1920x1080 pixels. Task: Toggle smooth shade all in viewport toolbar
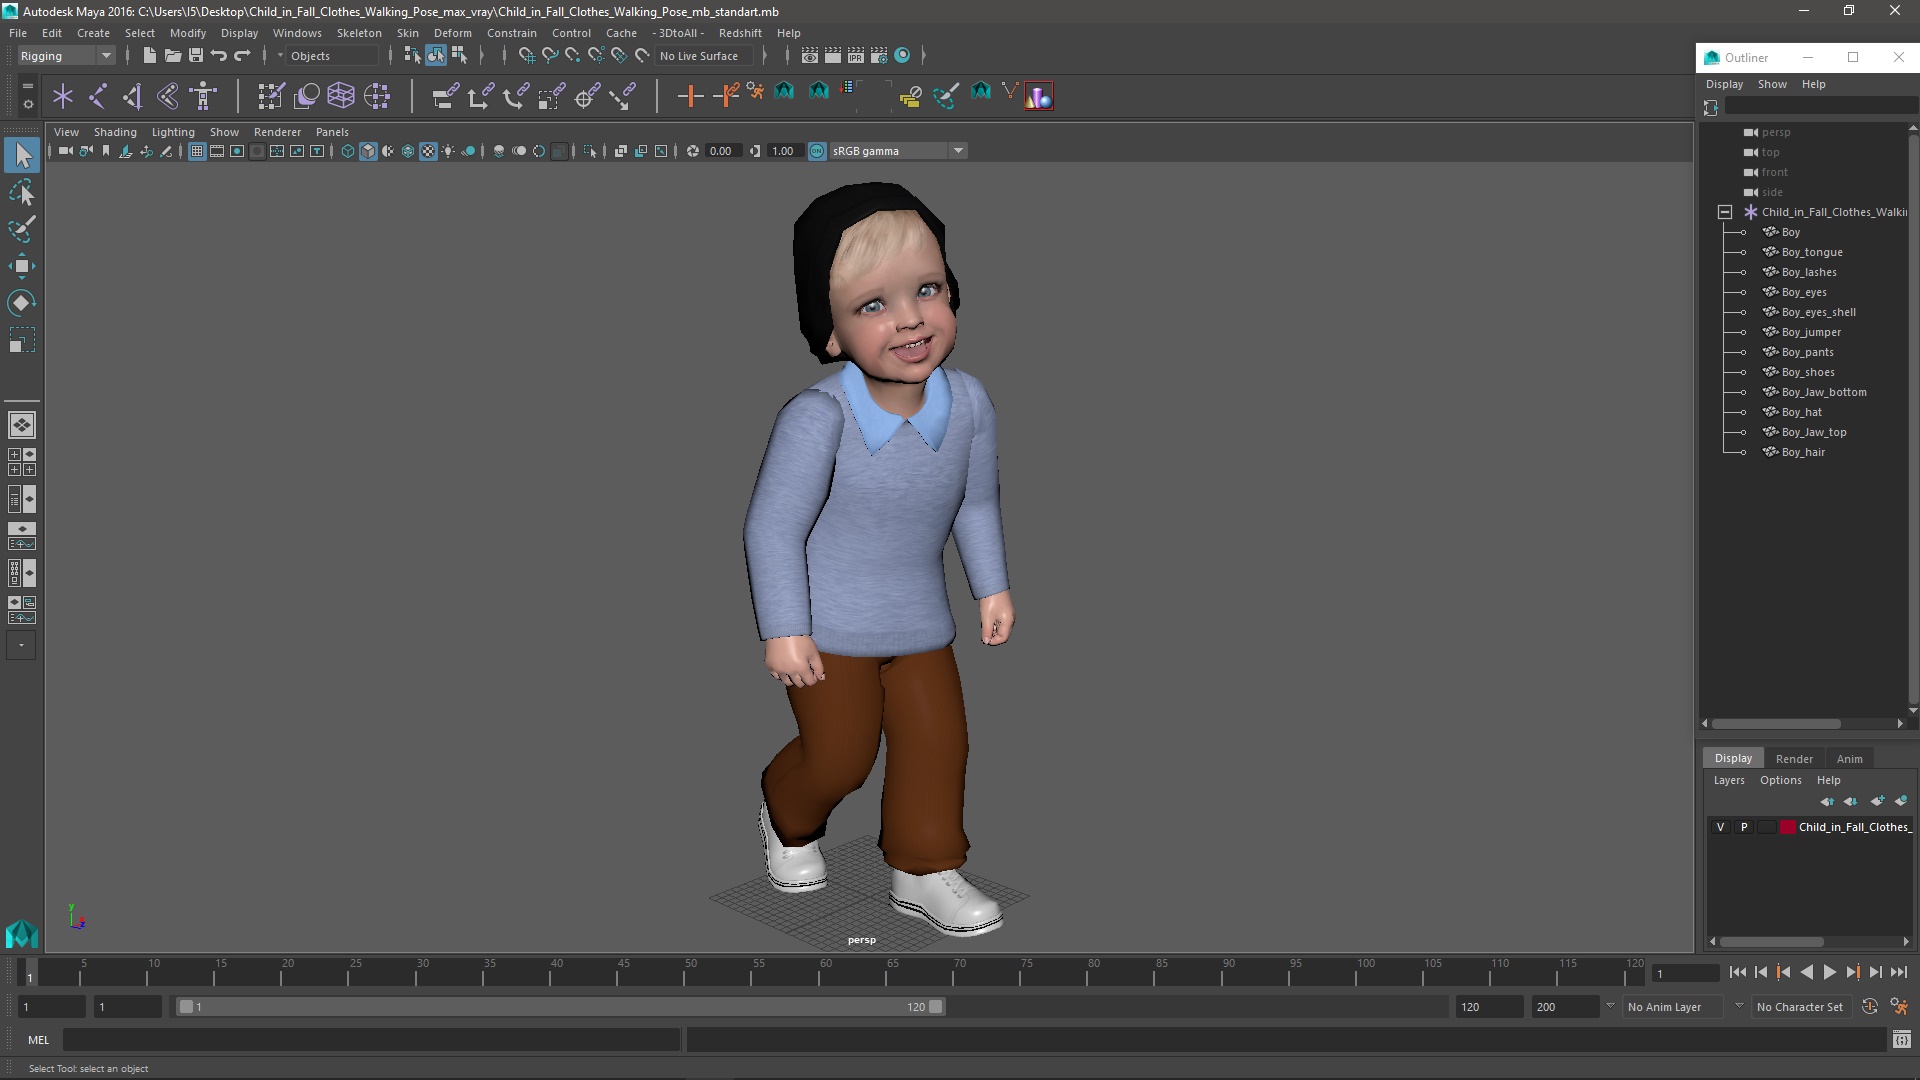(367, 151)
